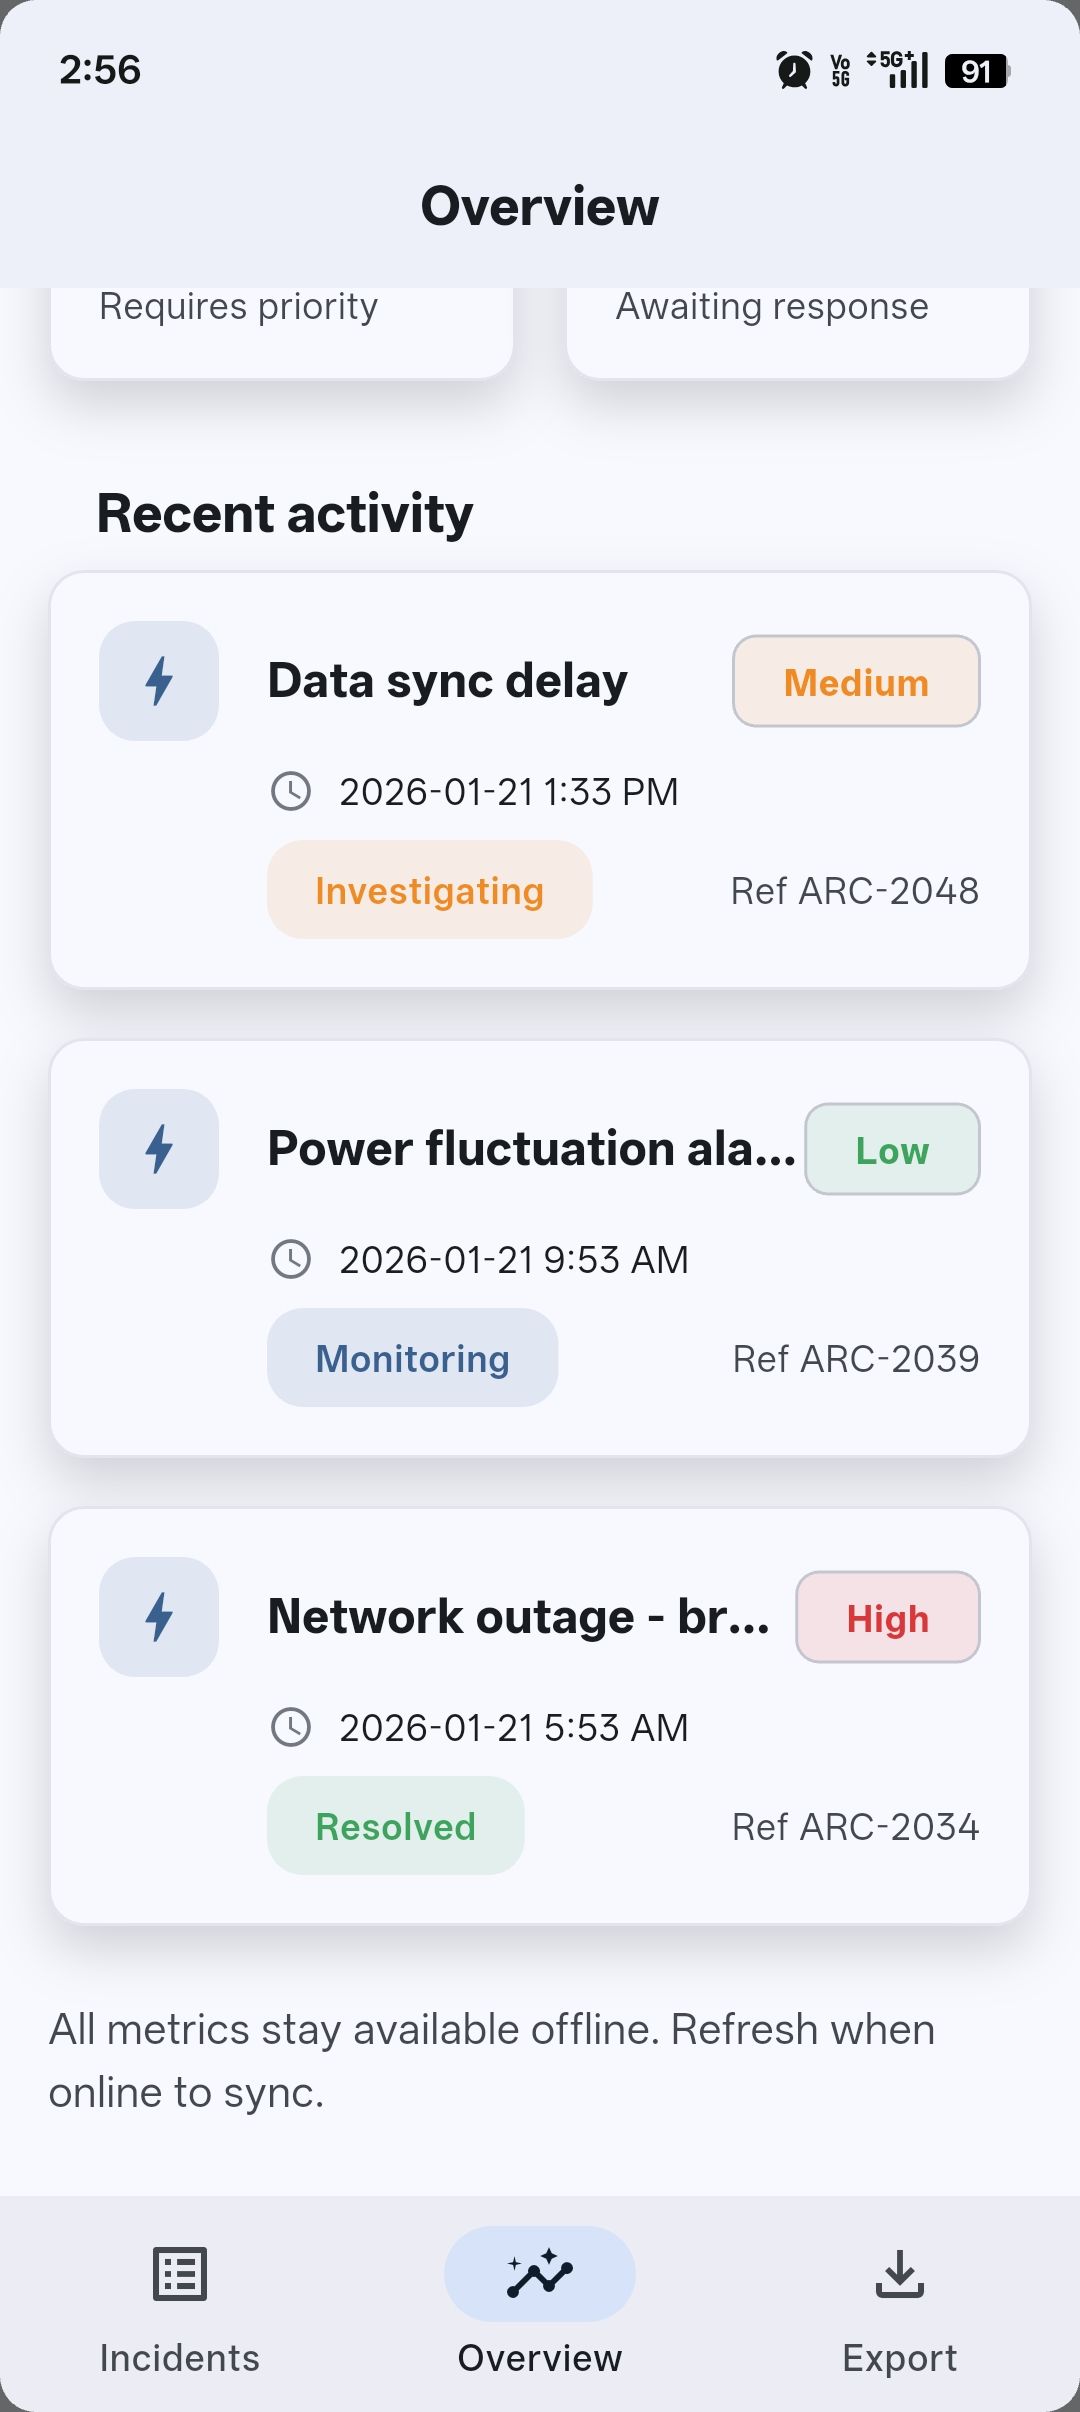Tap the Export download icon
This screenshot has height=2412, width=1080.
click(900, 2274)
